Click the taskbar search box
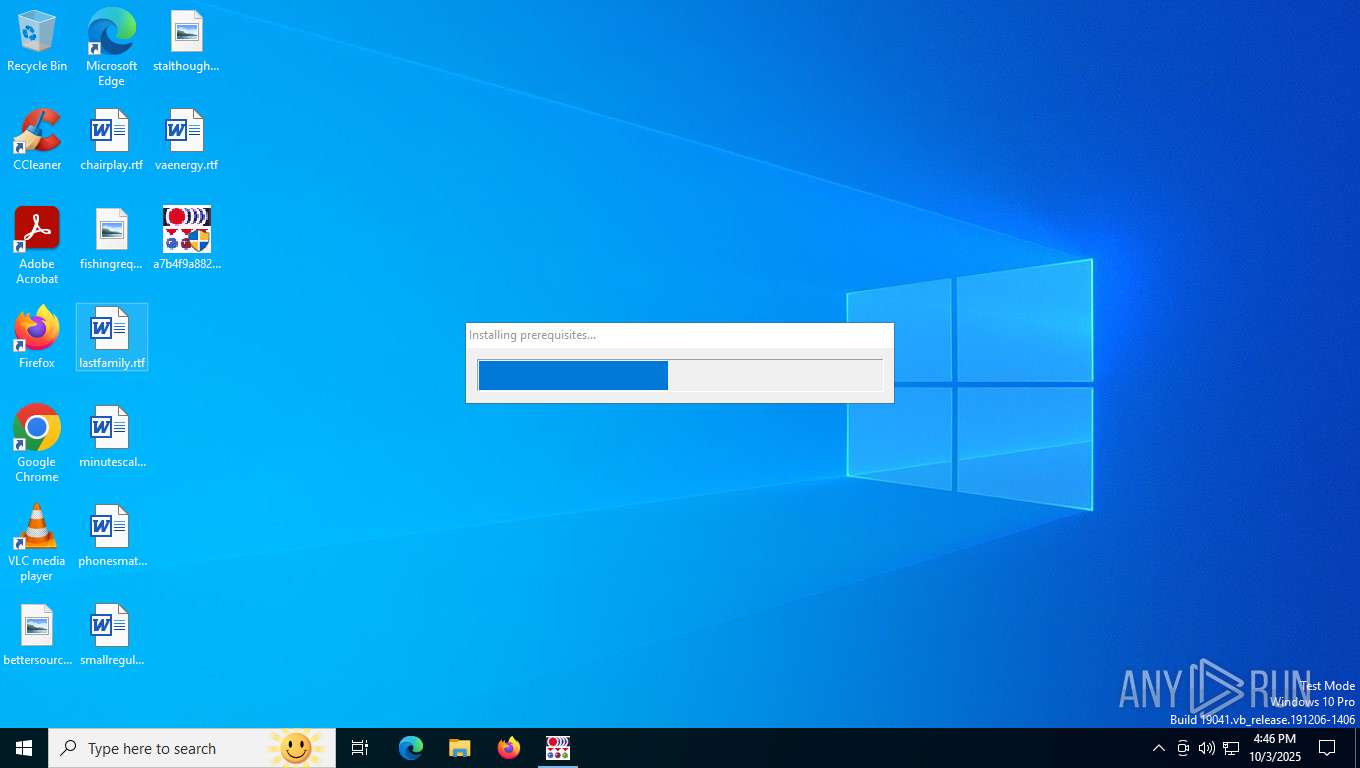 click(192, 748)
